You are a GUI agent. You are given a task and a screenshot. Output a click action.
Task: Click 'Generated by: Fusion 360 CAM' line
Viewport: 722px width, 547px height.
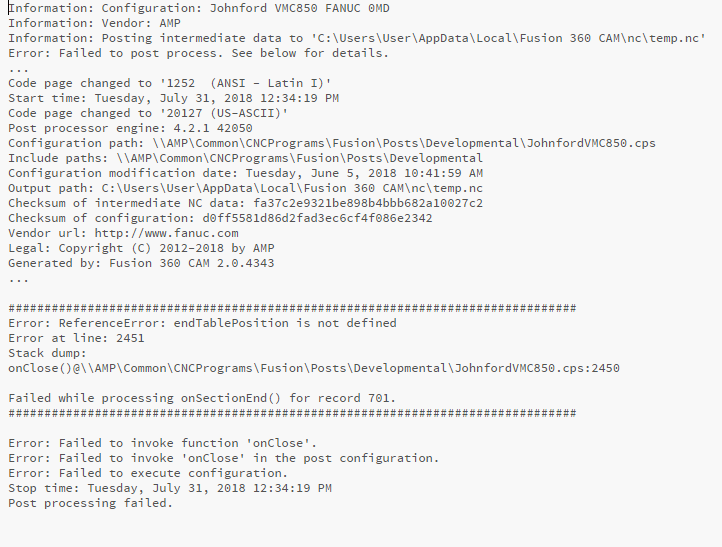pos(141,263)
